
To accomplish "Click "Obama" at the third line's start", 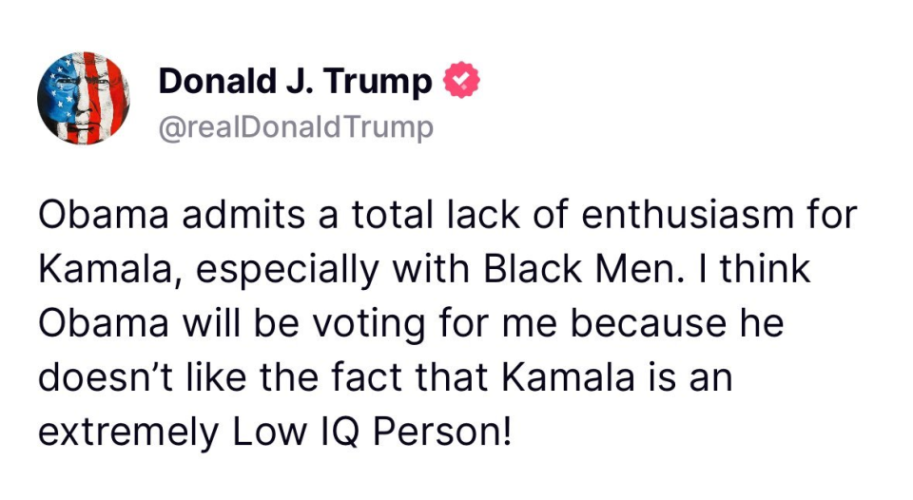I will 104,322.
